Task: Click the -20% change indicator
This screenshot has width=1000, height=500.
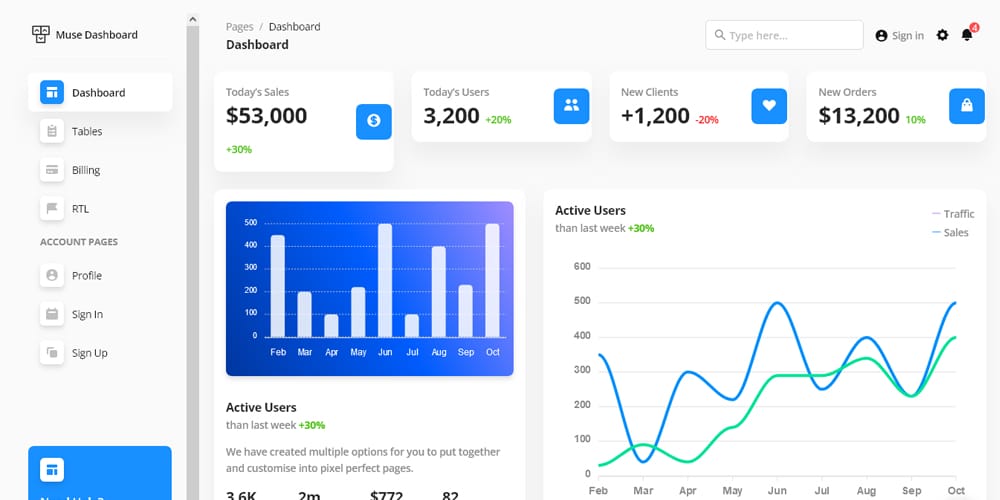Action: click(707, 120)
